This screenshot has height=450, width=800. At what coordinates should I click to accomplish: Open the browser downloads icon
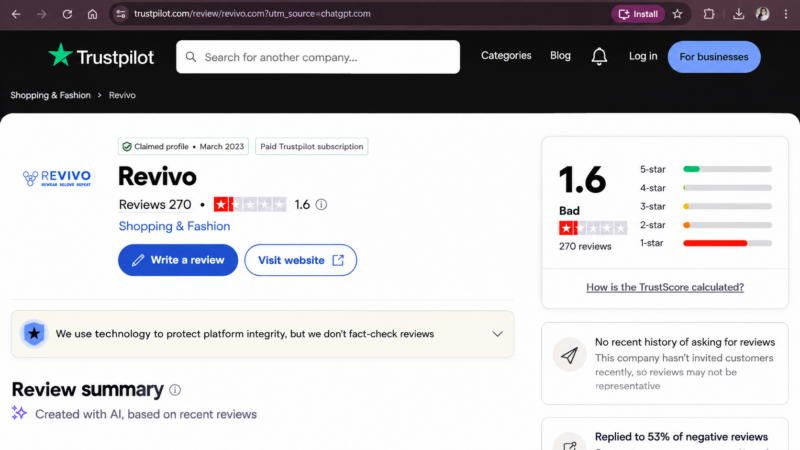(x=738, y=14)
